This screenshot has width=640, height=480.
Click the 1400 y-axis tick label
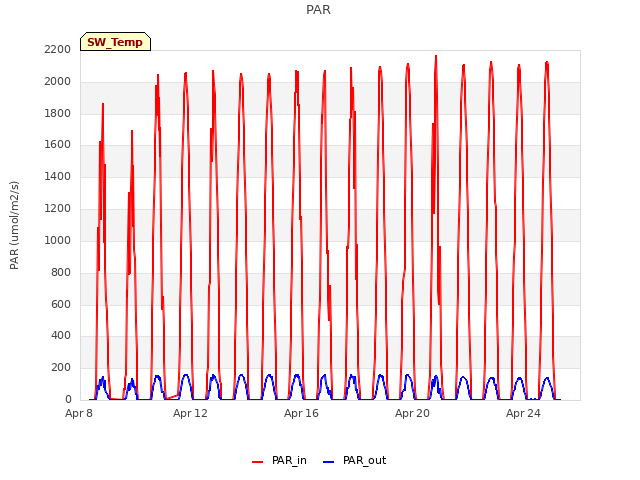coord(58,177)
